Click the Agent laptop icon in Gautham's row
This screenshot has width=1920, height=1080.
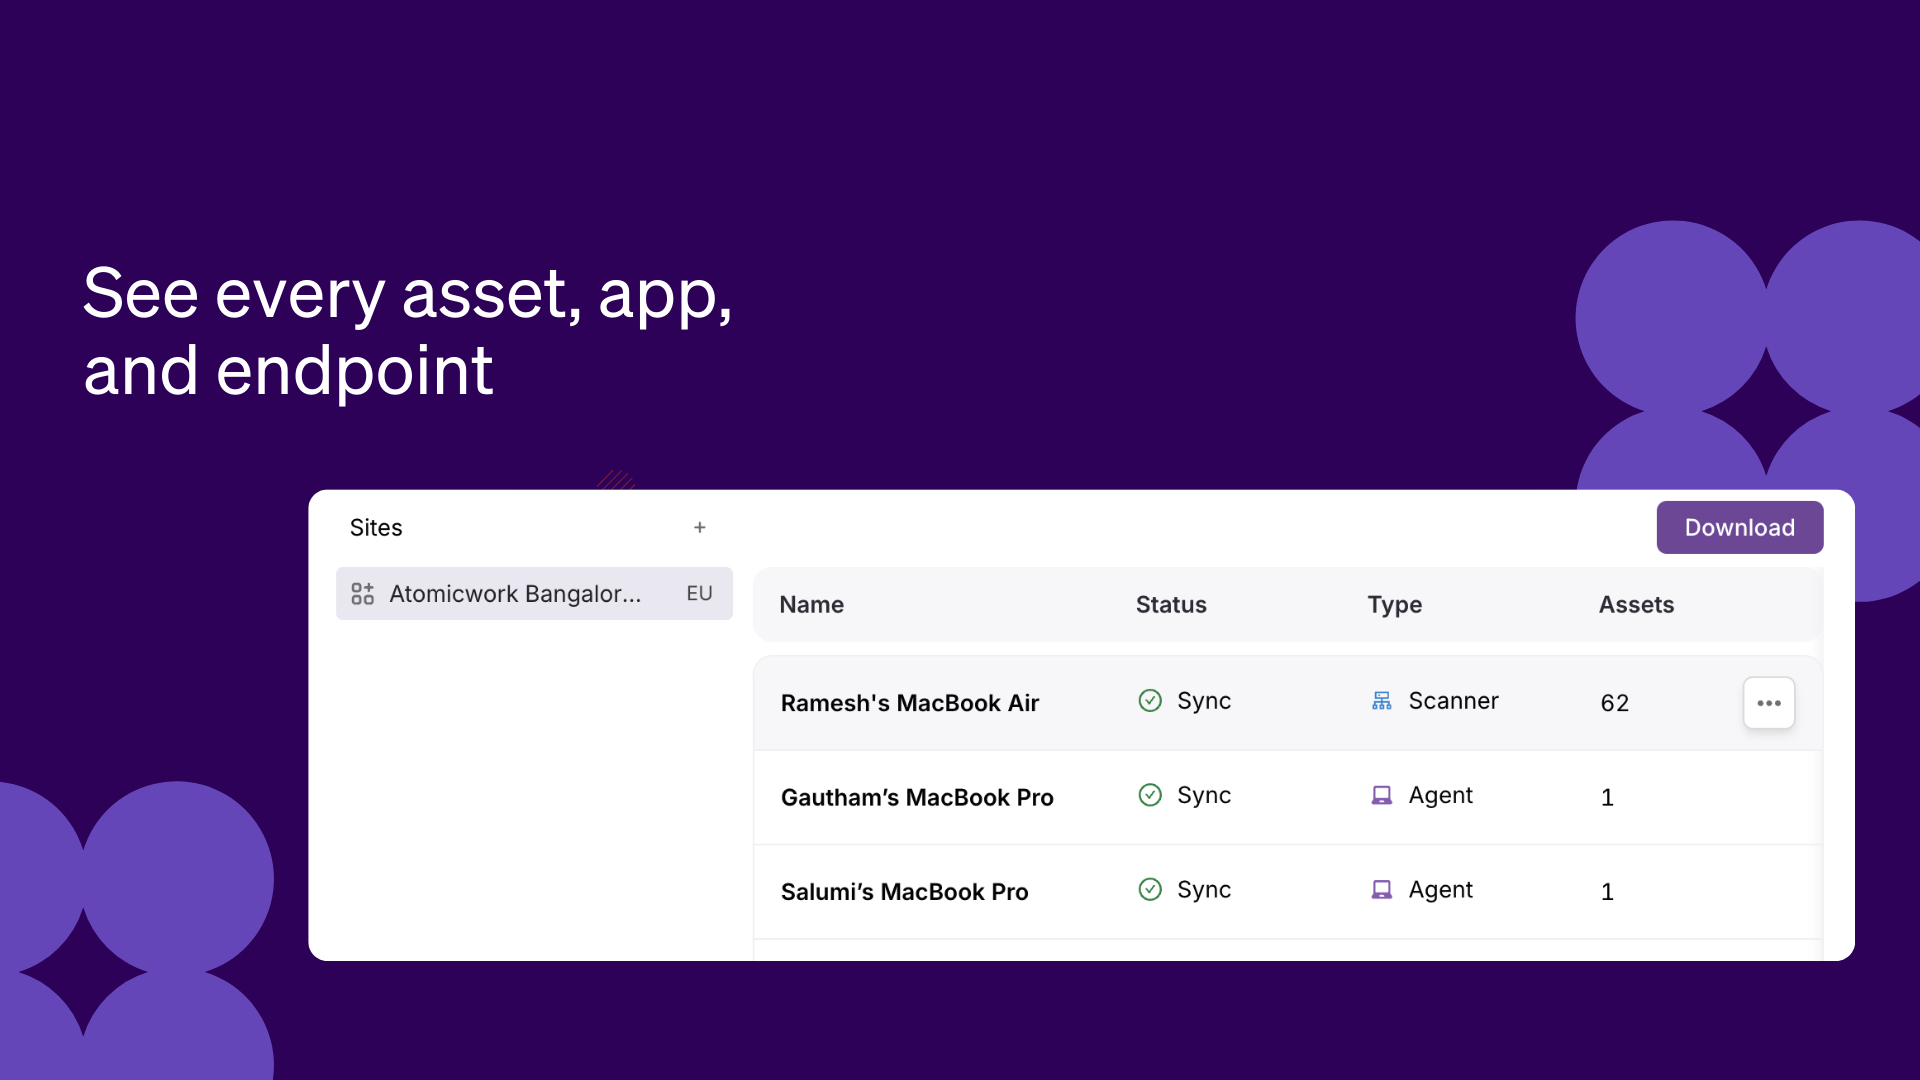click(x=1381, y=796)
